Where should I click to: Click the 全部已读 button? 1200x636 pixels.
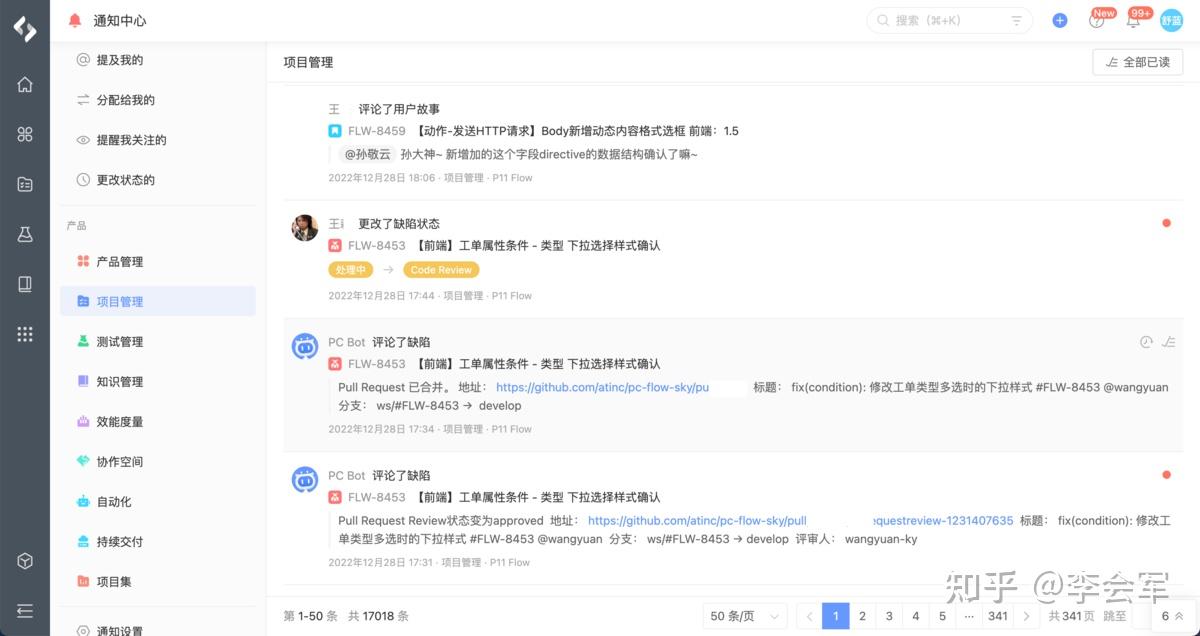(x=1137, y=61)
